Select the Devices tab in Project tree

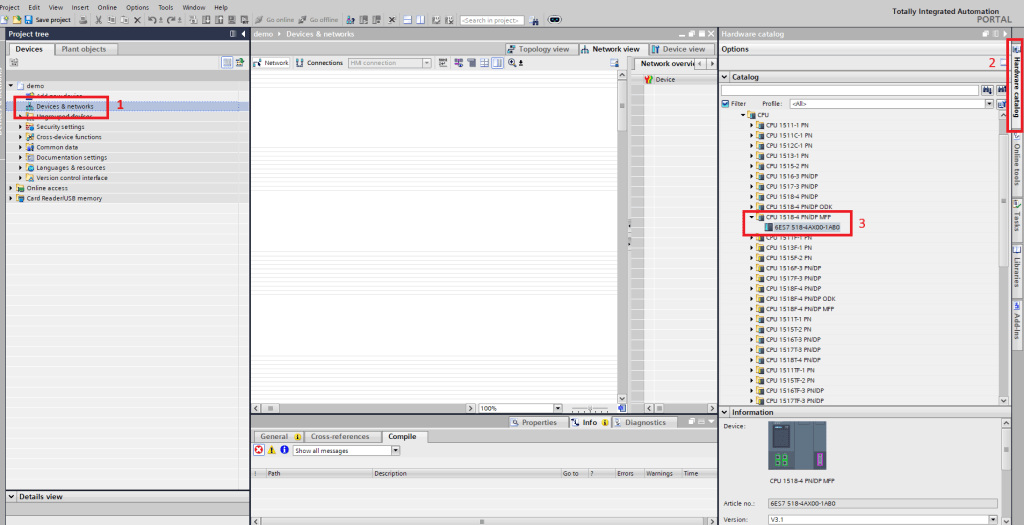[x=29, y=49]
